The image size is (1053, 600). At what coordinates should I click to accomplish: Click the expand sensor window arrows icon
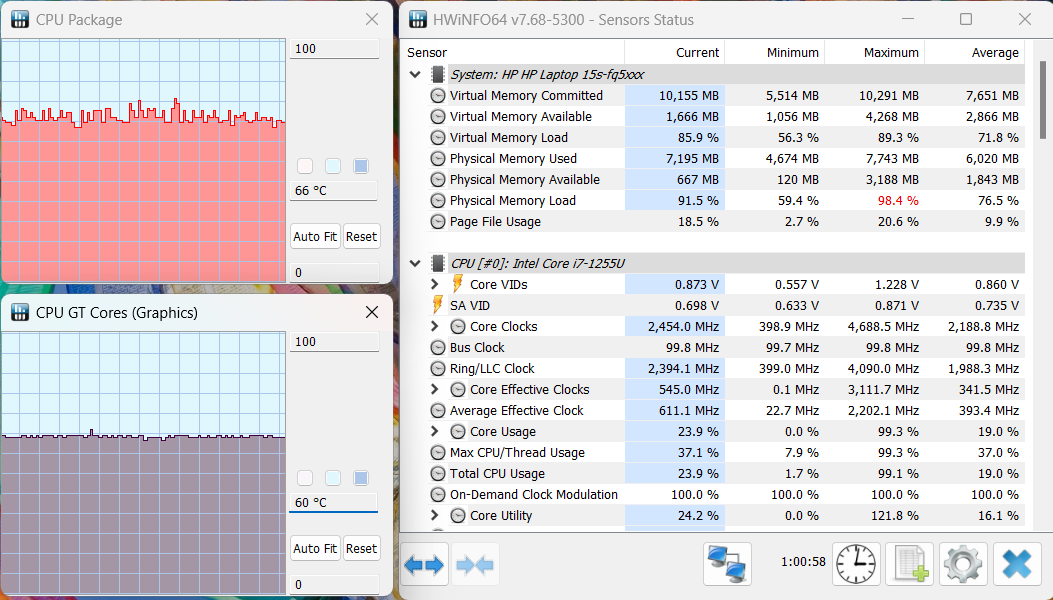[x=424, y=565]
